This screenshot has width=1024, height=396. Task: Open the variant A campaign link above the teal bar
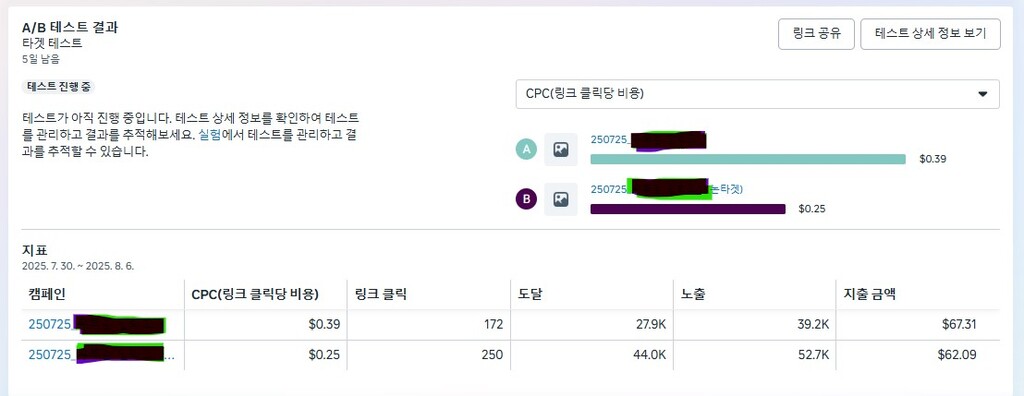(648, 140)
